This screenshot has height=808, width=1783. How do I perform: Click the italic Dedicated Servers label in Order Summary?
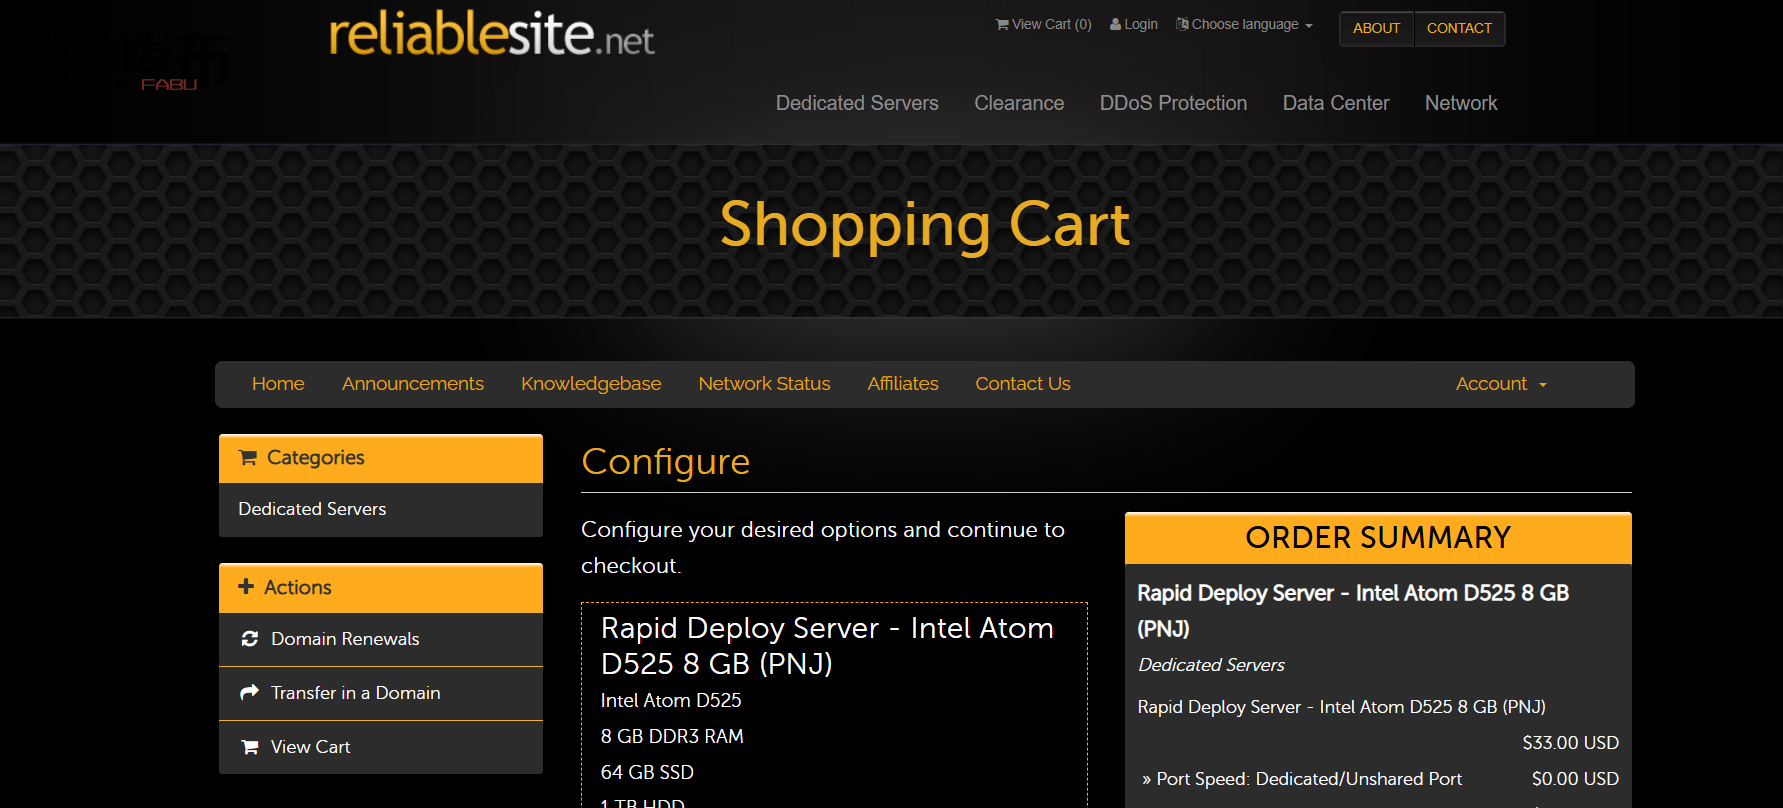[1211, 665]
